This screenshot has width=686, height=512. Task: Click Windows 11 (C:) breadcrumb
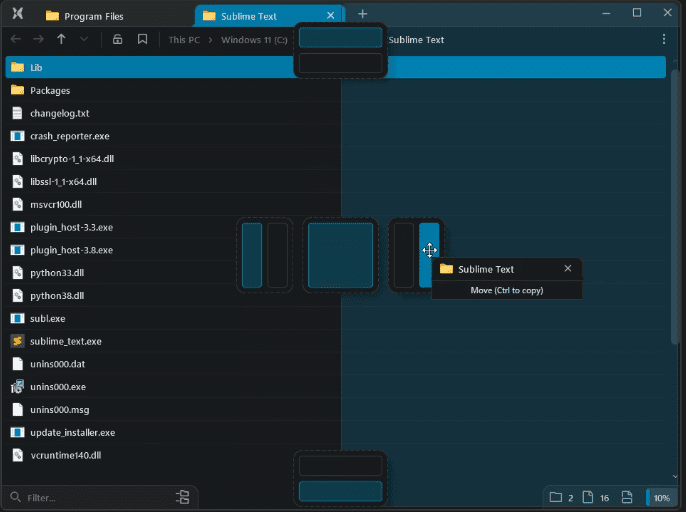254,40
